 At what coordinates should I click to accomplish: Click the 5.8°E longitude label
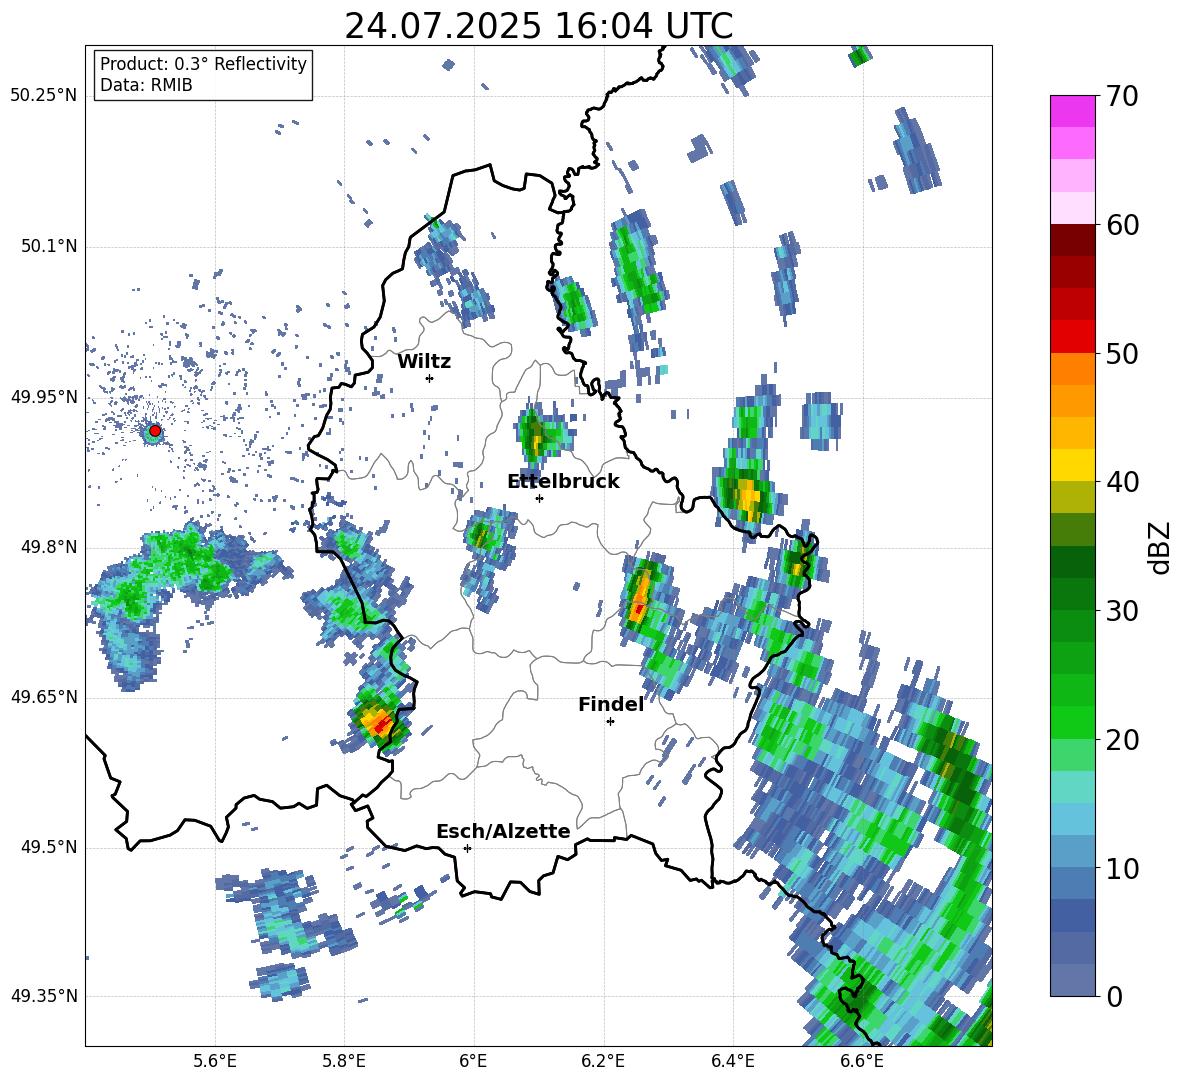pos(344,1061)
